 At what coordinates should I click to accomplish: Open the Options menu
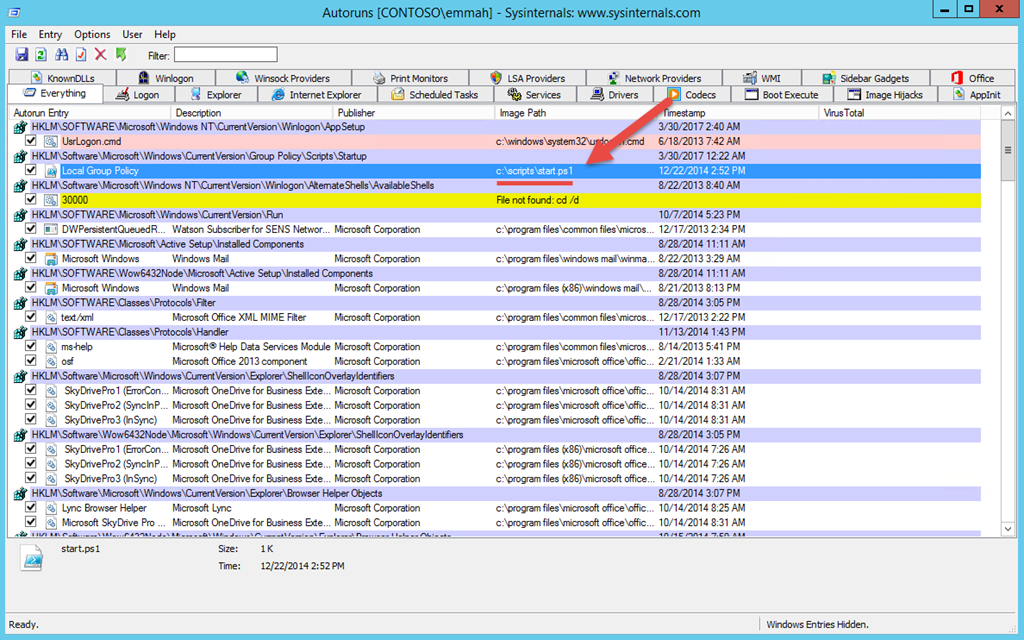coord(92,35)
